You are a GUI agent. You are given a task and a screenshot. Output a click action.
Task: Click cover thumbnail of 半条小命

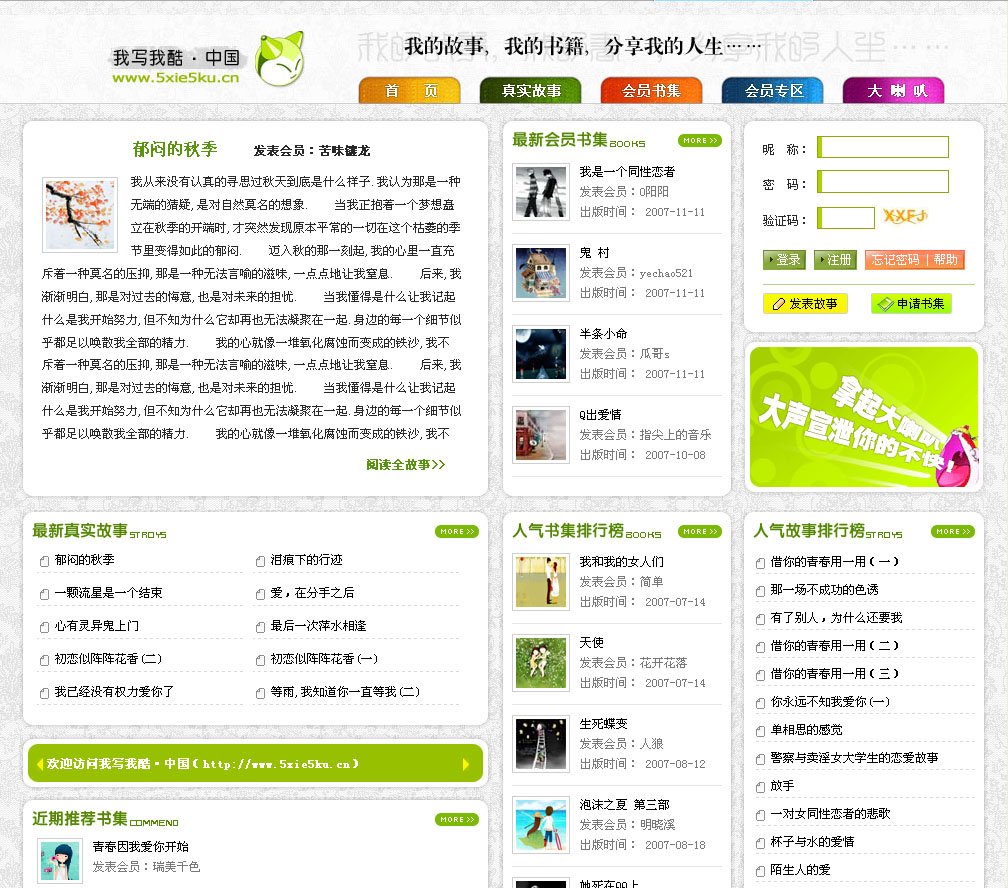[541, 354]
